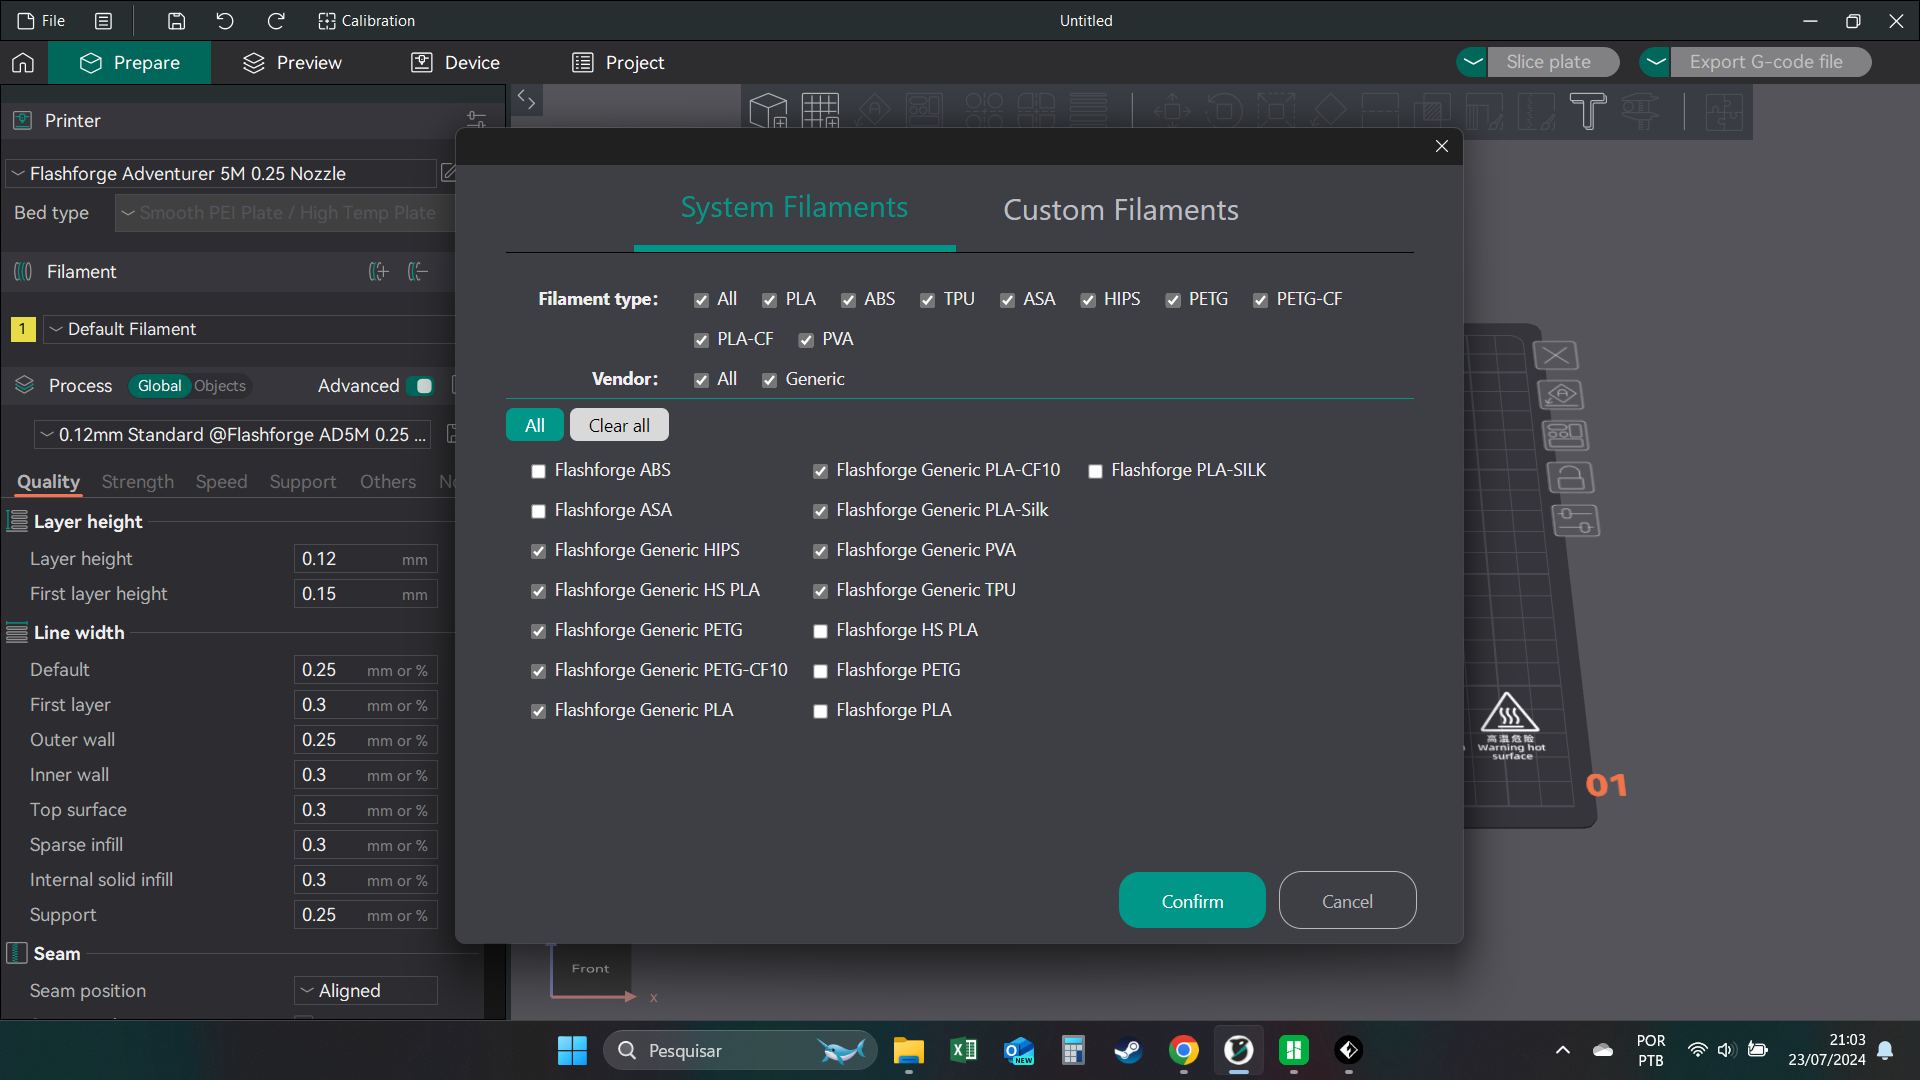Open the Home screen icon

point(23,63)
